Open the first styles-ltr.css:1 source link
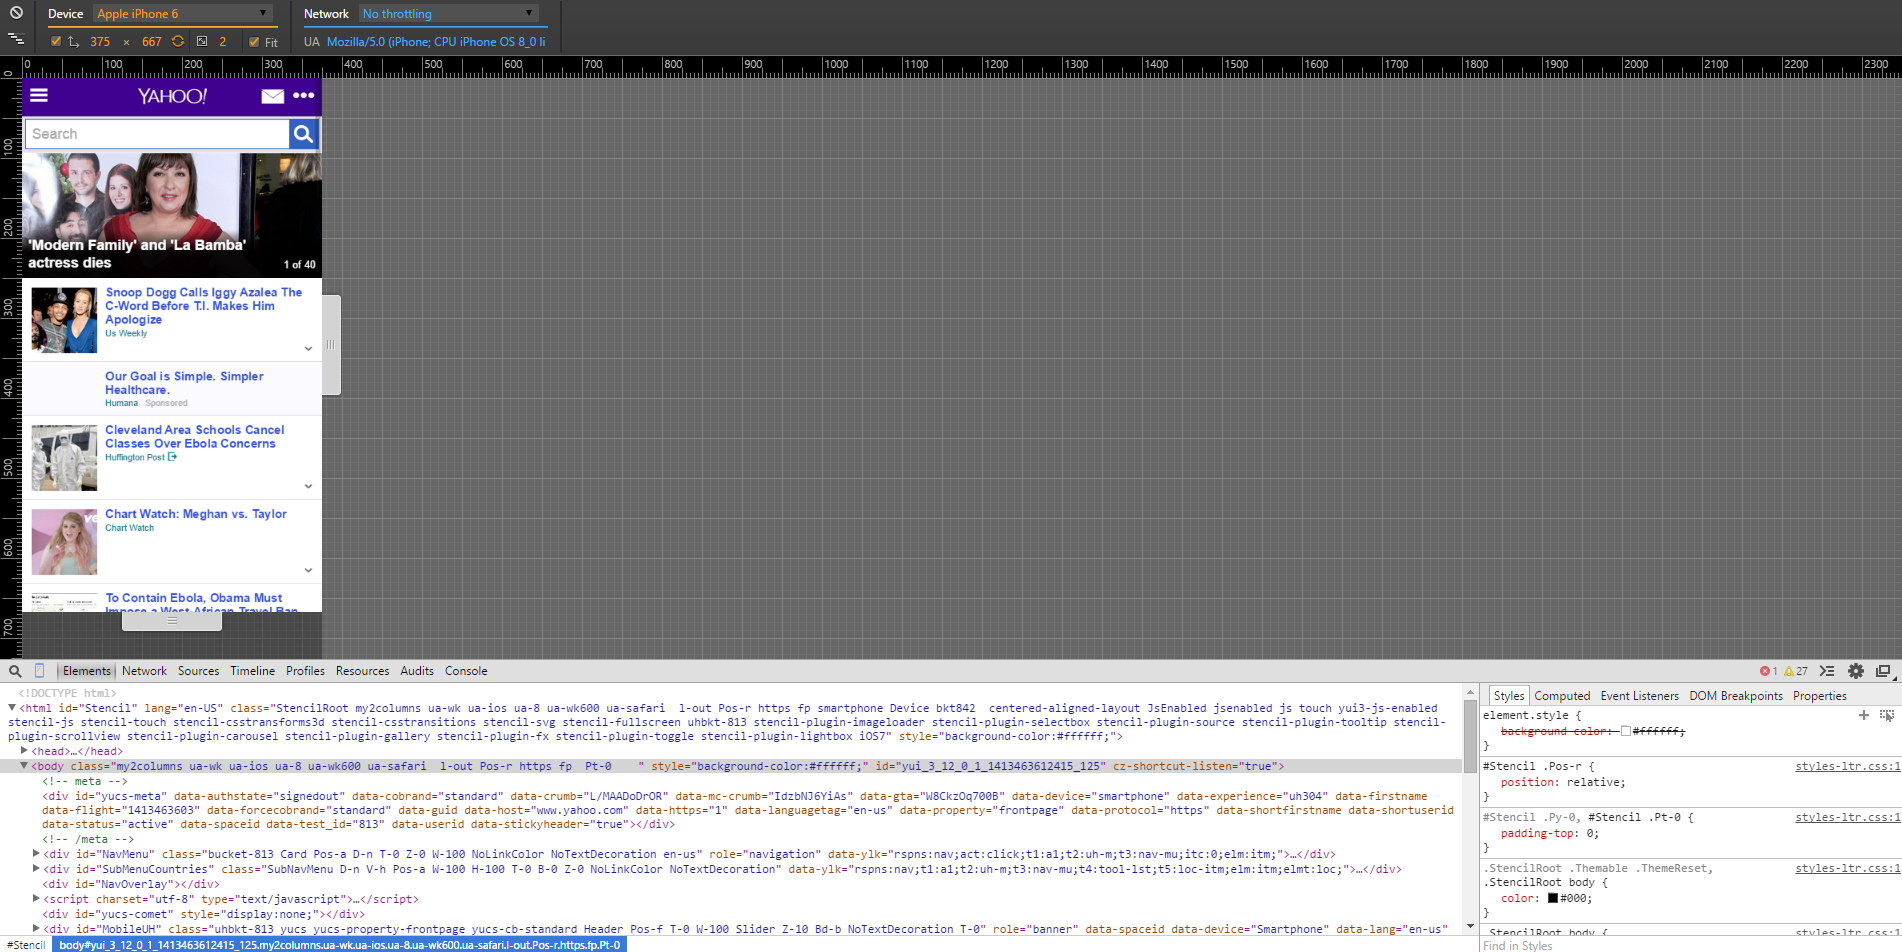 tap(1846, 766)
